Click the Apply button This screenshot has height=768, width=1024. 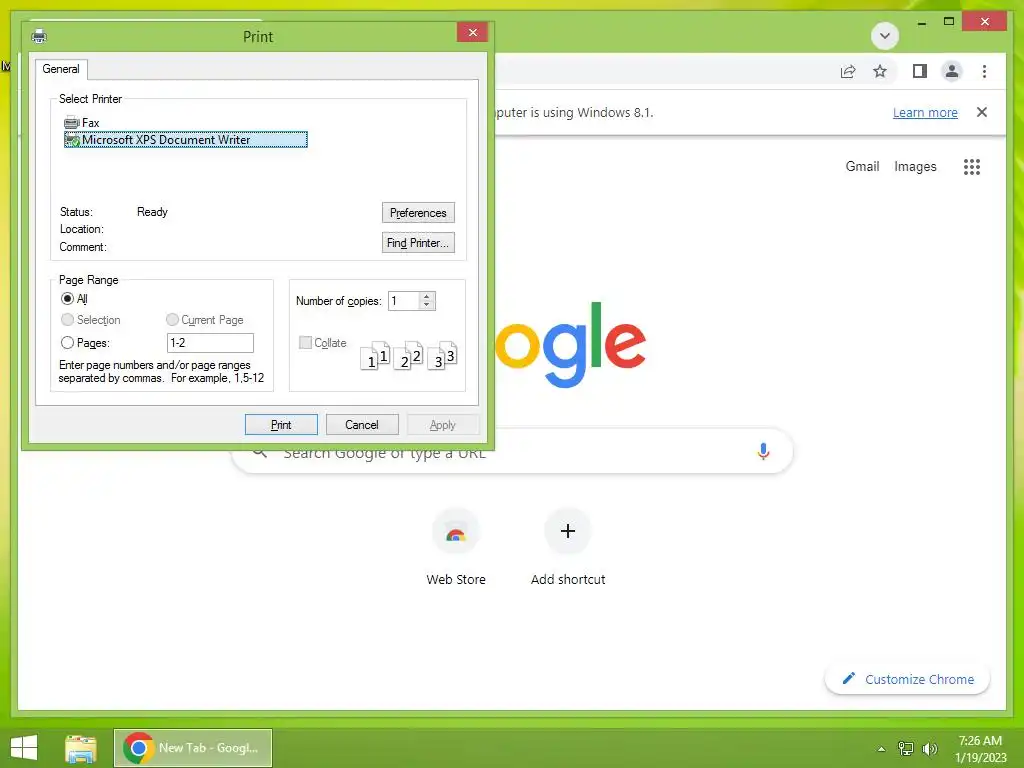443,425
